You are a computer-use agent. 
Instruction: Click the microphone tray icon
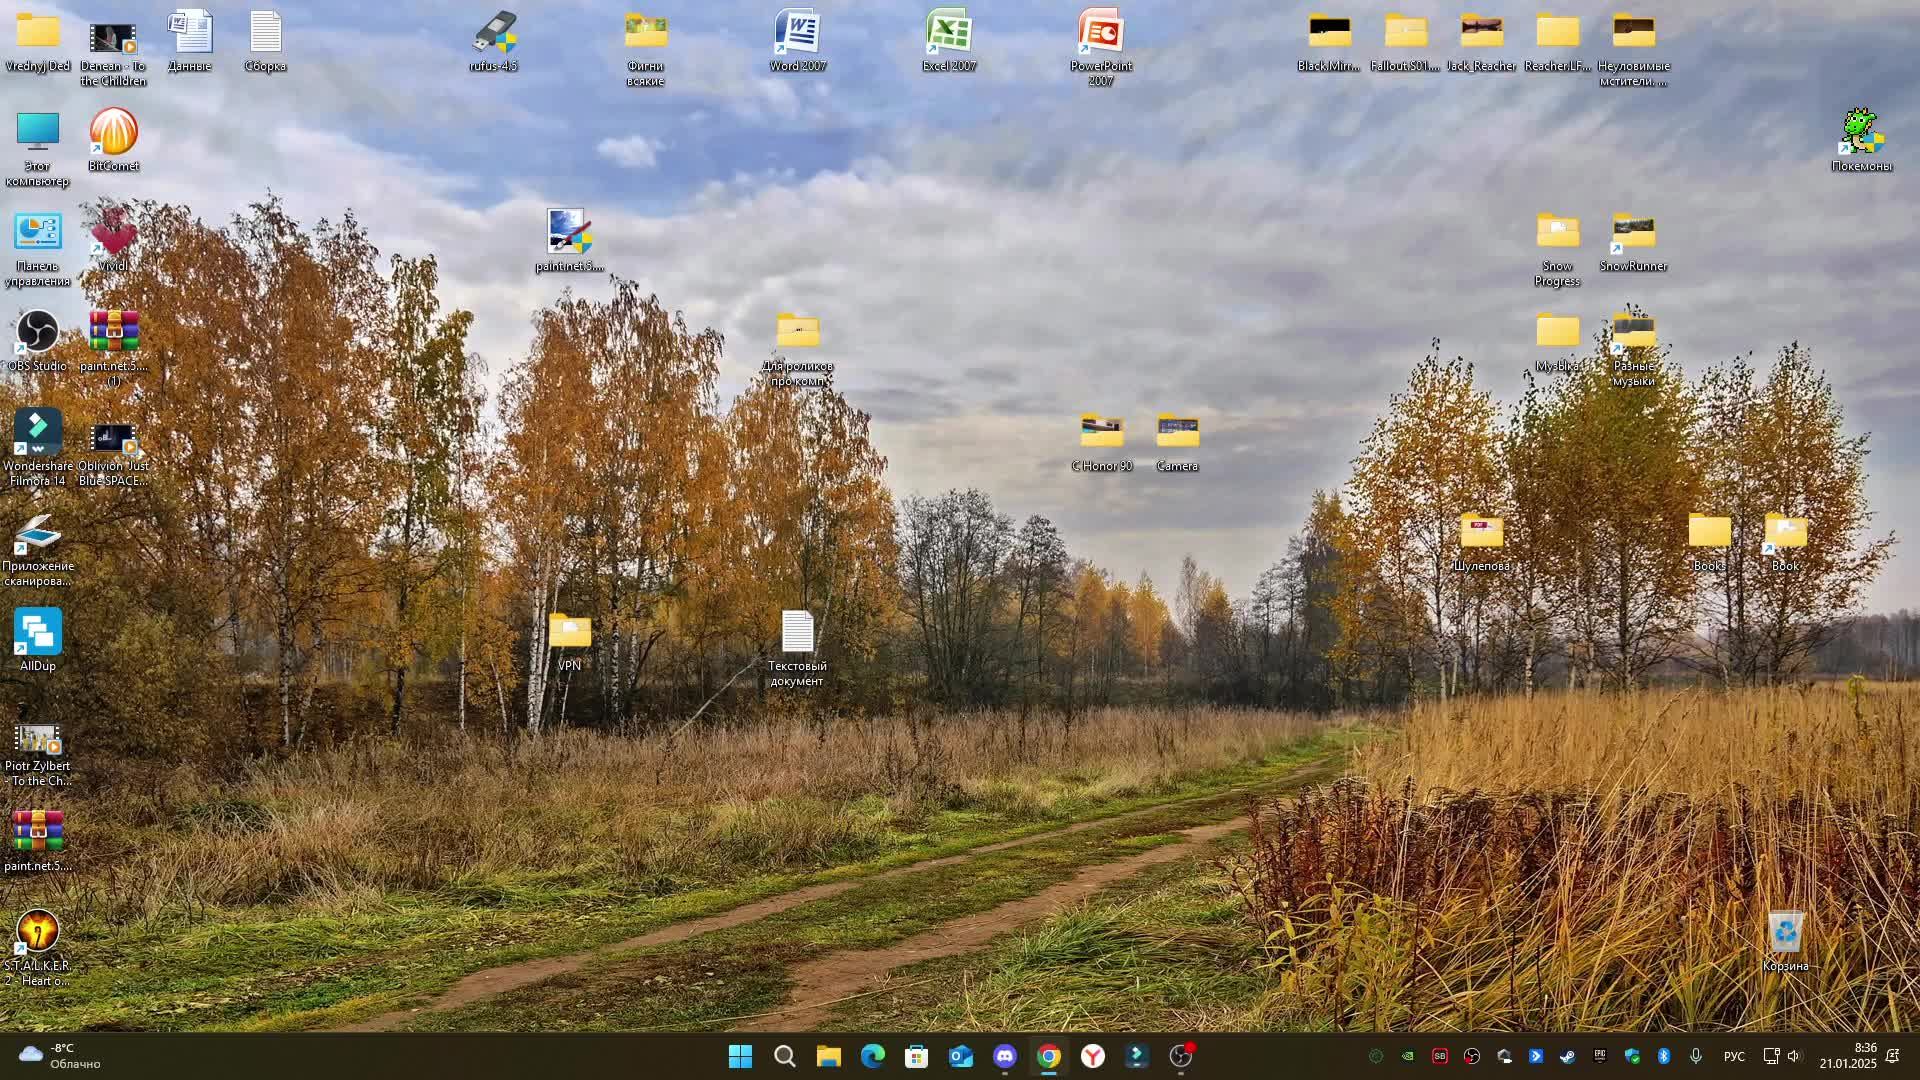point(1696,1056)
